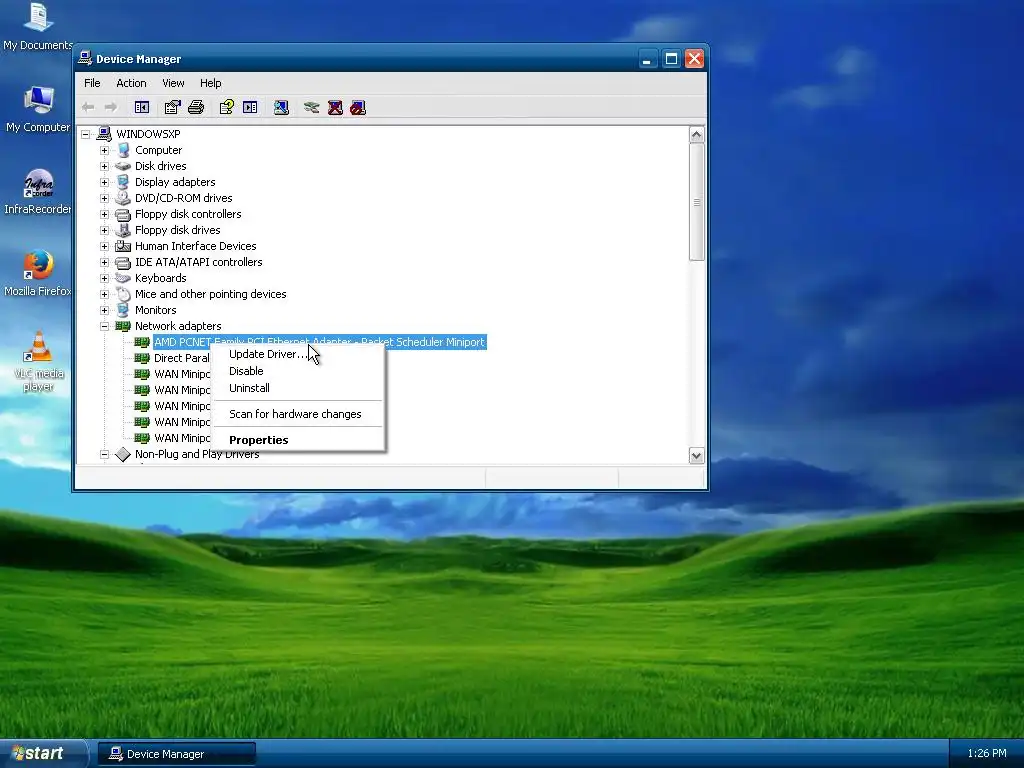Select Mice and other pointing devices label
This screenshot has width=1024, height=768.
tap(210, 294)
